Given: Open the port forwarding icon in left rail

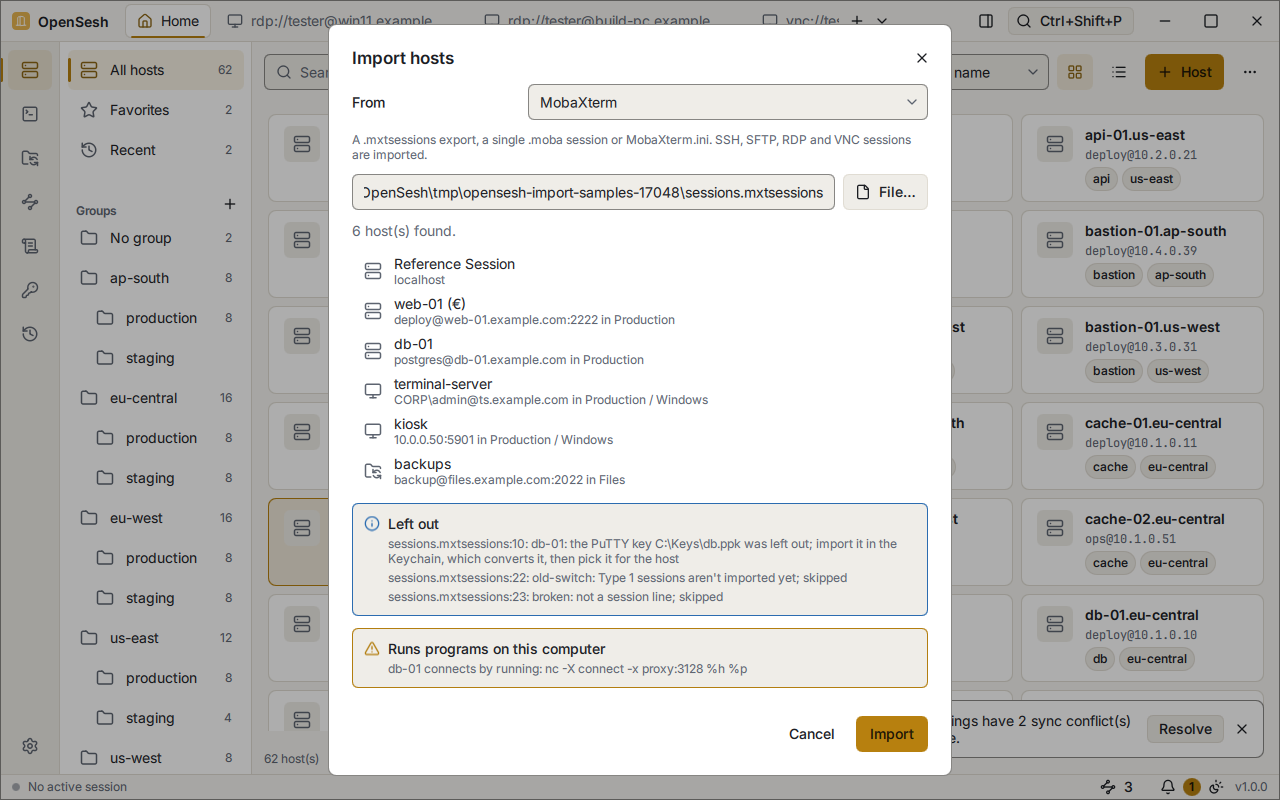Looking at the screenshot, I should [30, 202].
